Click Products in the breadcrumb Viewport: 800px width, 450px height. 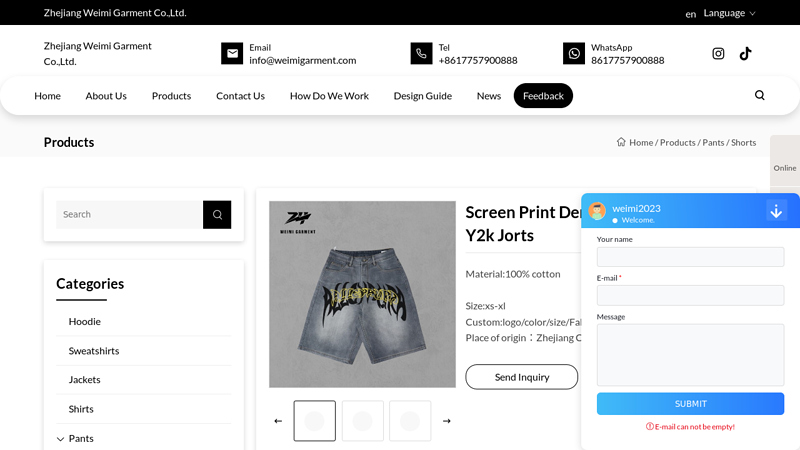tap(678, 142)
